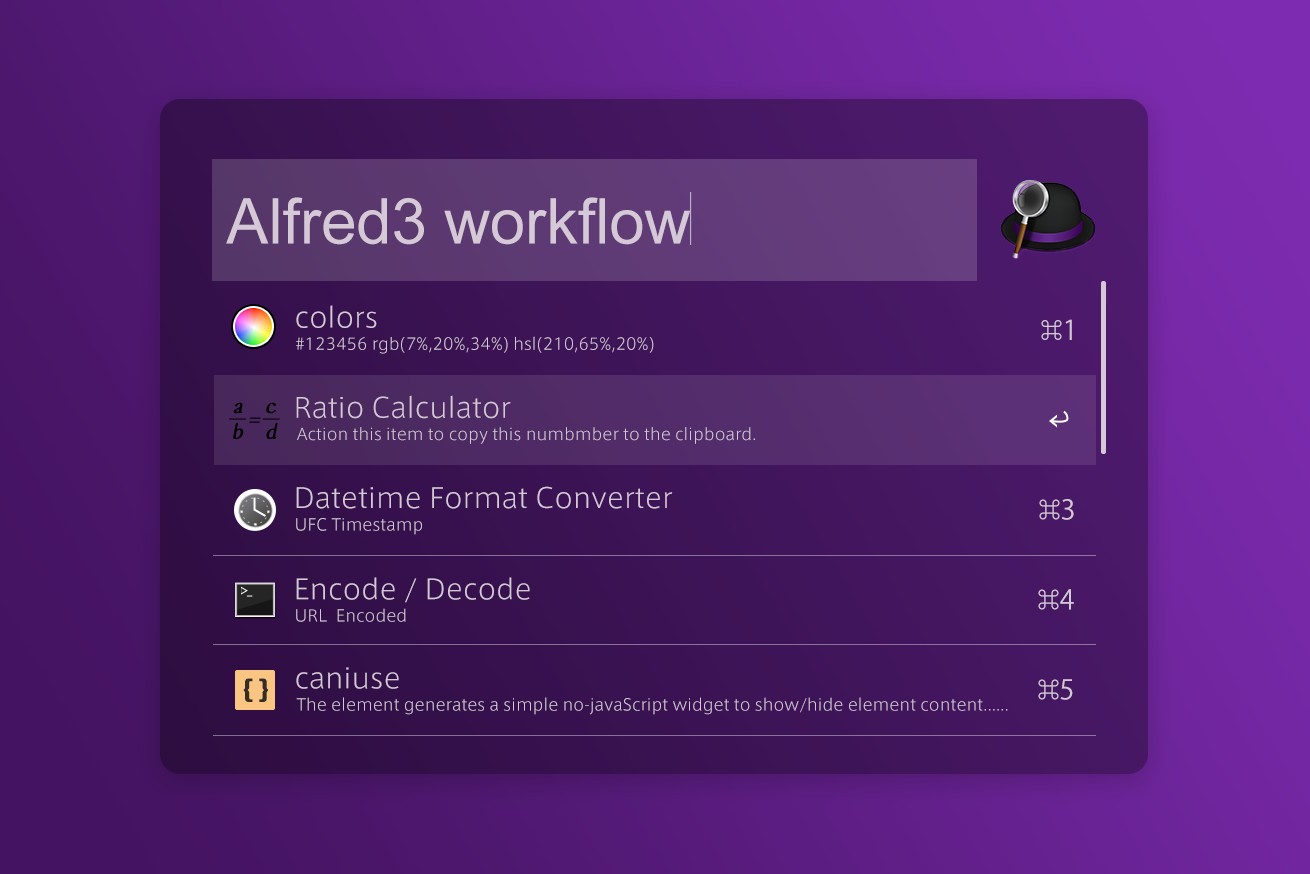Click the return arrow icon on Ratio Calculator row
1310x874 pixels.
tap(1058, 420)
